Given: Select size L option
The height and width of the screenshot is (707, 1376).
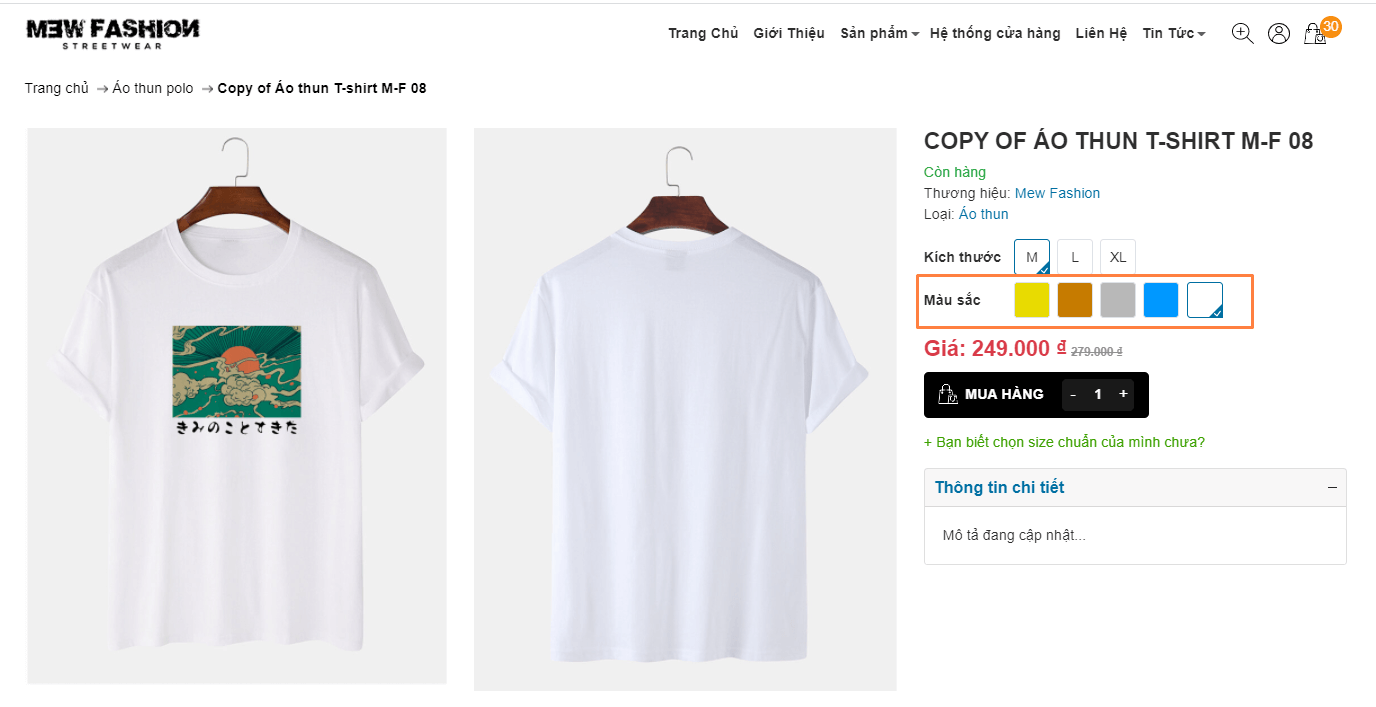Looking at the screenshot, I should coord(1075,257).
